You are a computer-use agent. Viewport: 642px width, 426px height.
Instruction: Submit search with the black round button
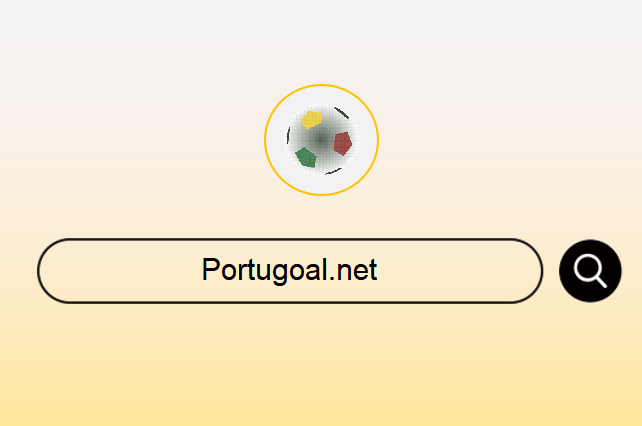(x=590, y=271)
